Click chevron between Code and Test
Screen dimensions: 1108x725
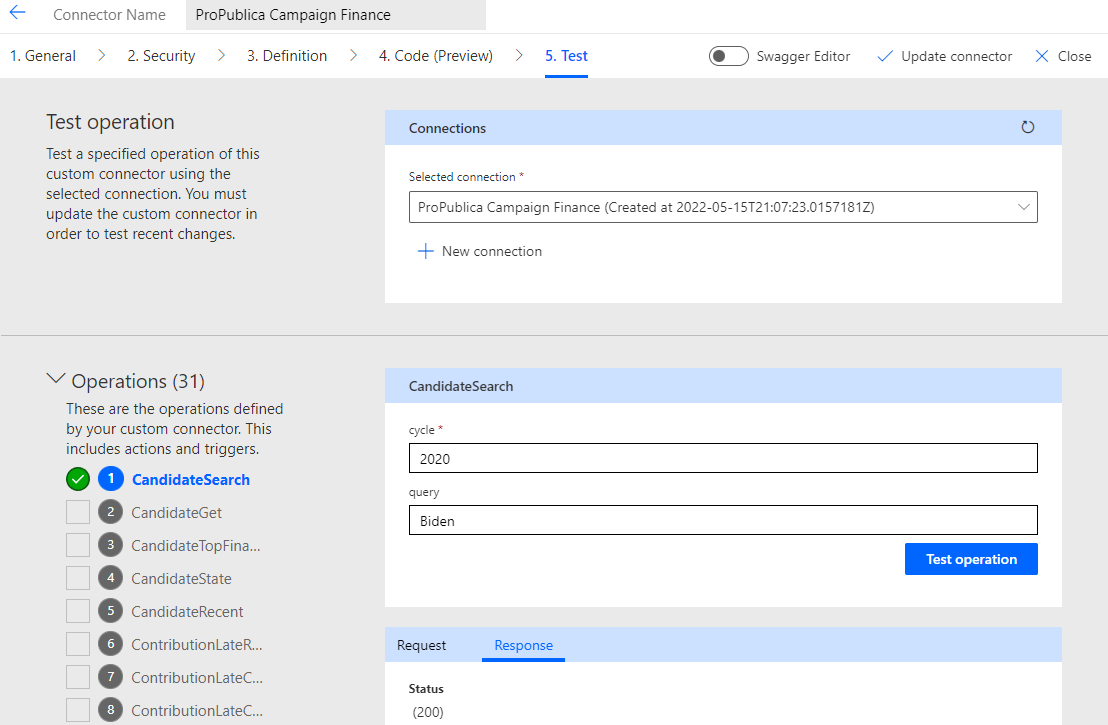coord(519,55)
